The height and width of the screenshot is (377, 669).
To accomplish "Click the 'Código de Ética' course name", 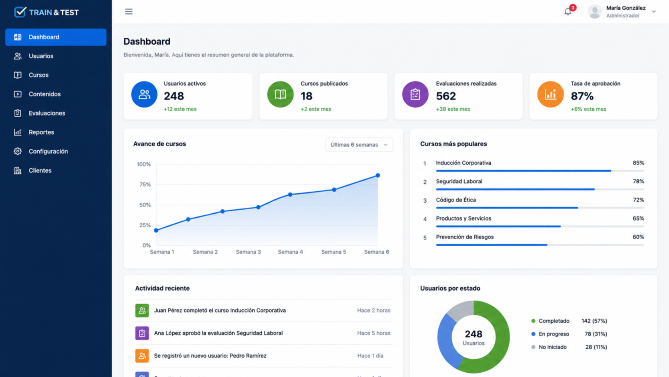I will point(456,200).
